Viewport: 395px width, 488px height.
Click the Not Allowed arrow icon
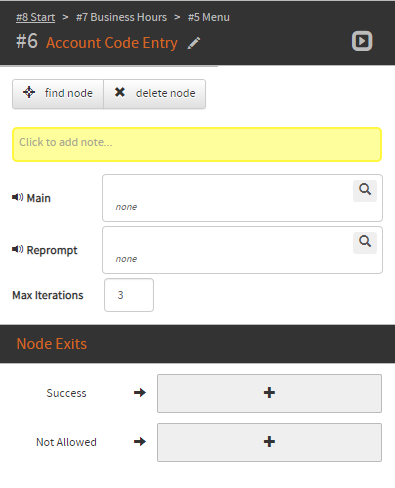(x=140, y=442)
